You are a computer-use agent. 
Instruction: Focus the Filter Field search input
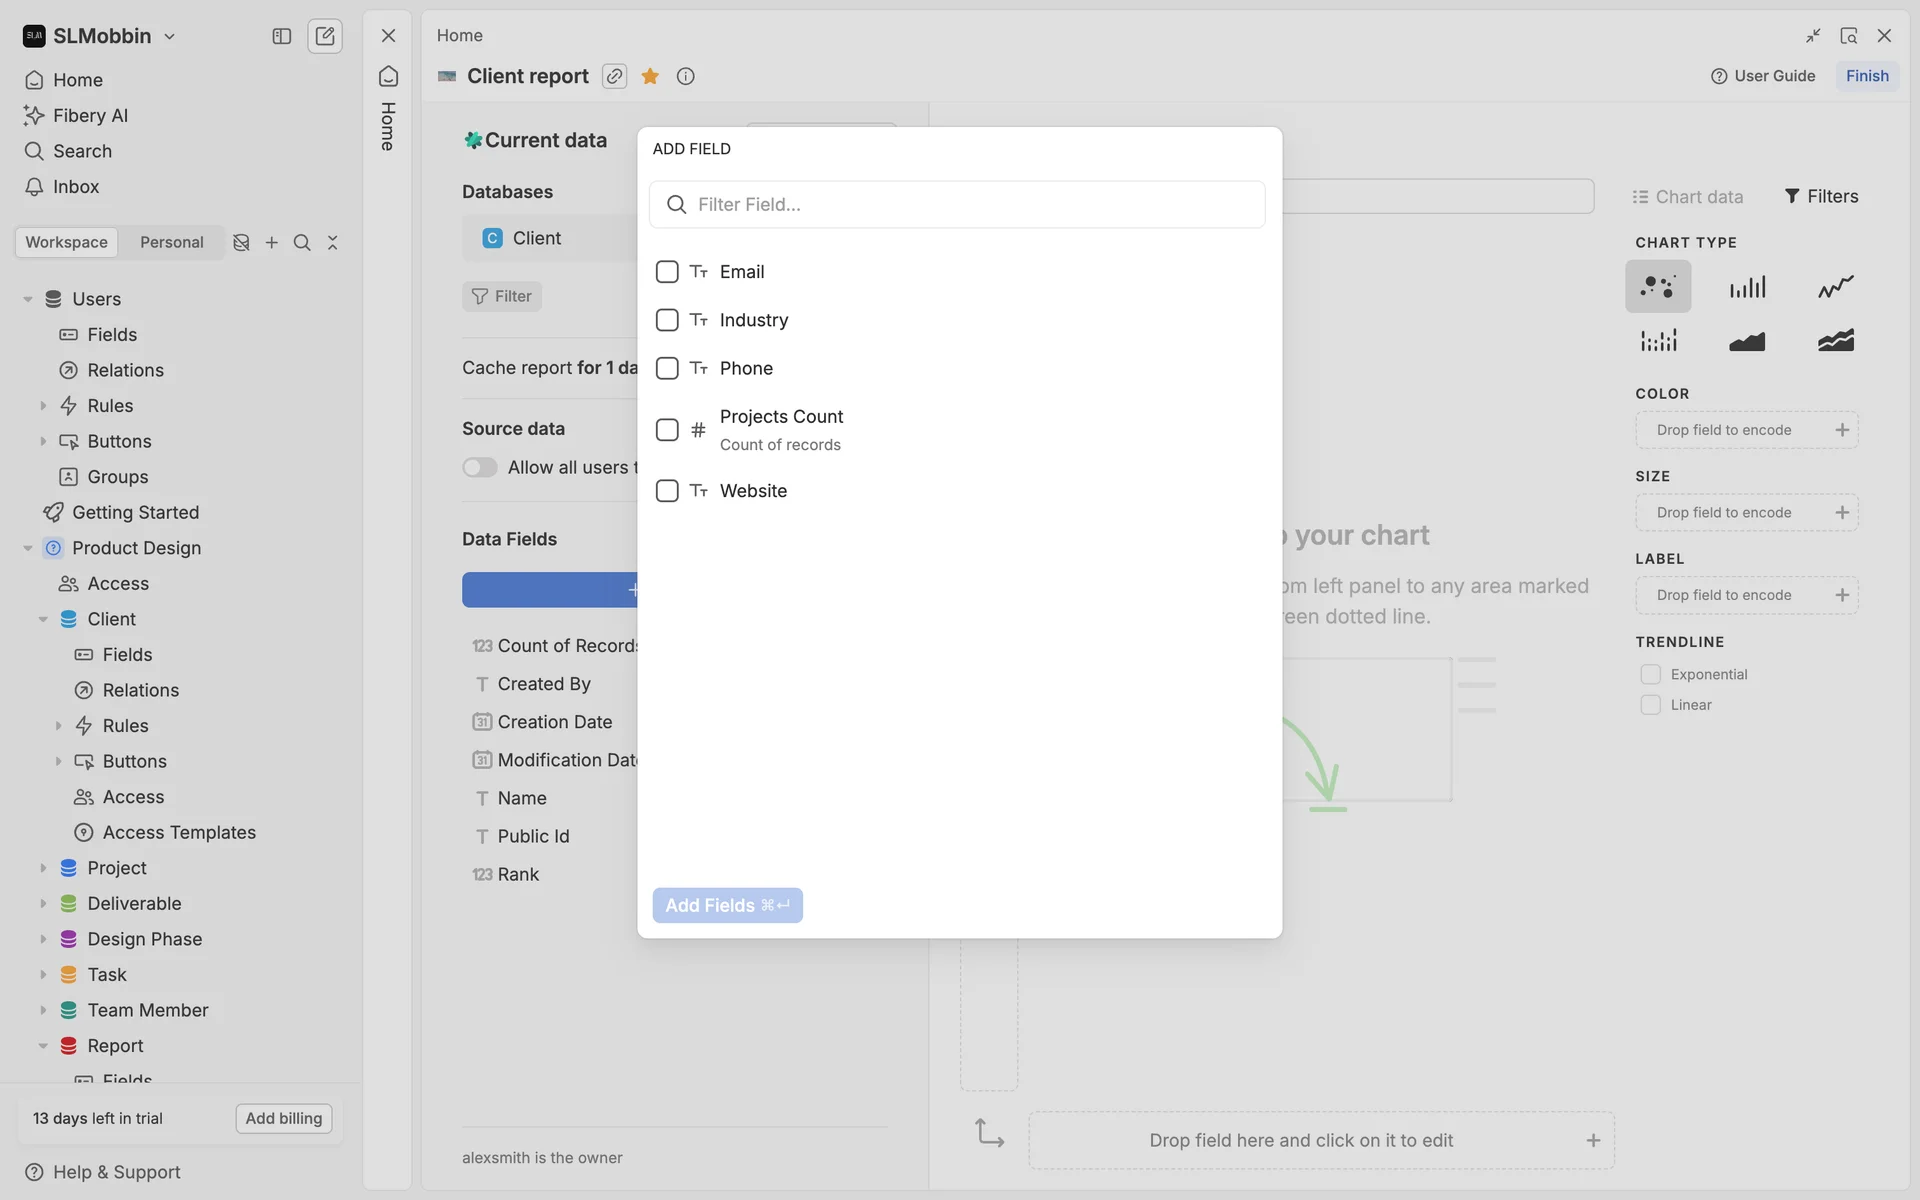pyautogui.click(x=958, y=204)
